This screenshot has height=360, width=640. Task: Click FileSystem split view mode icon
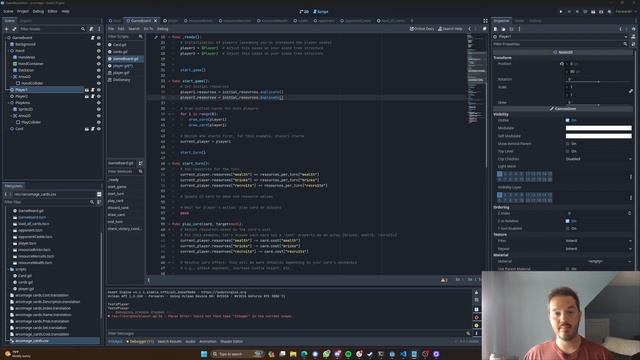99,194
